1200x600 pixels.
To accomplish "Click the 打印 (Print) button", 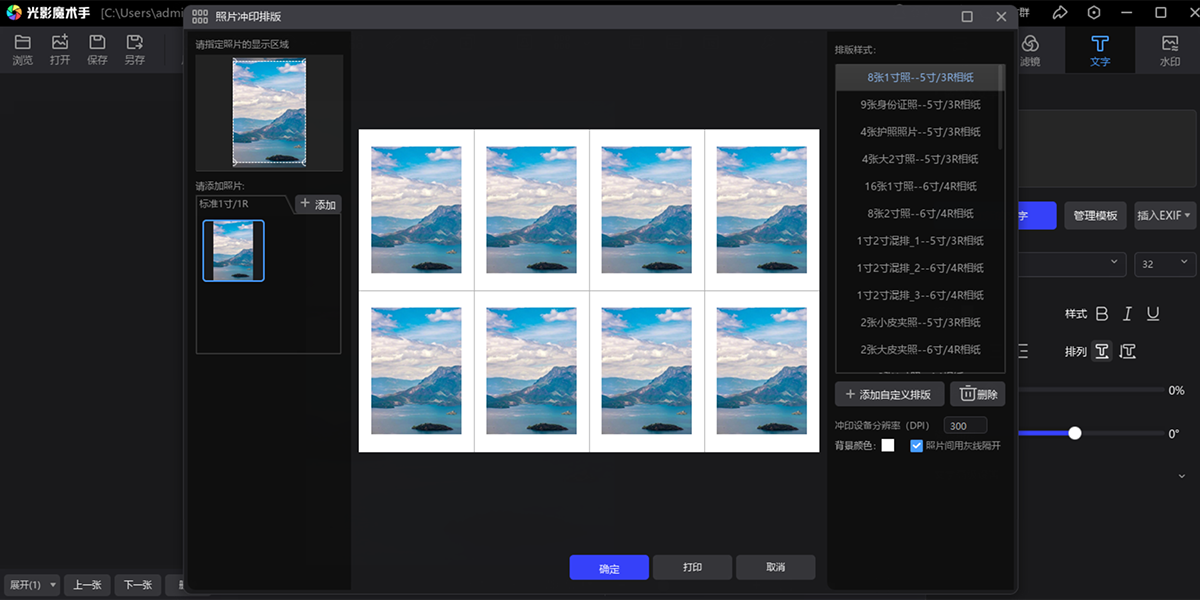I will tap(692, 568).
